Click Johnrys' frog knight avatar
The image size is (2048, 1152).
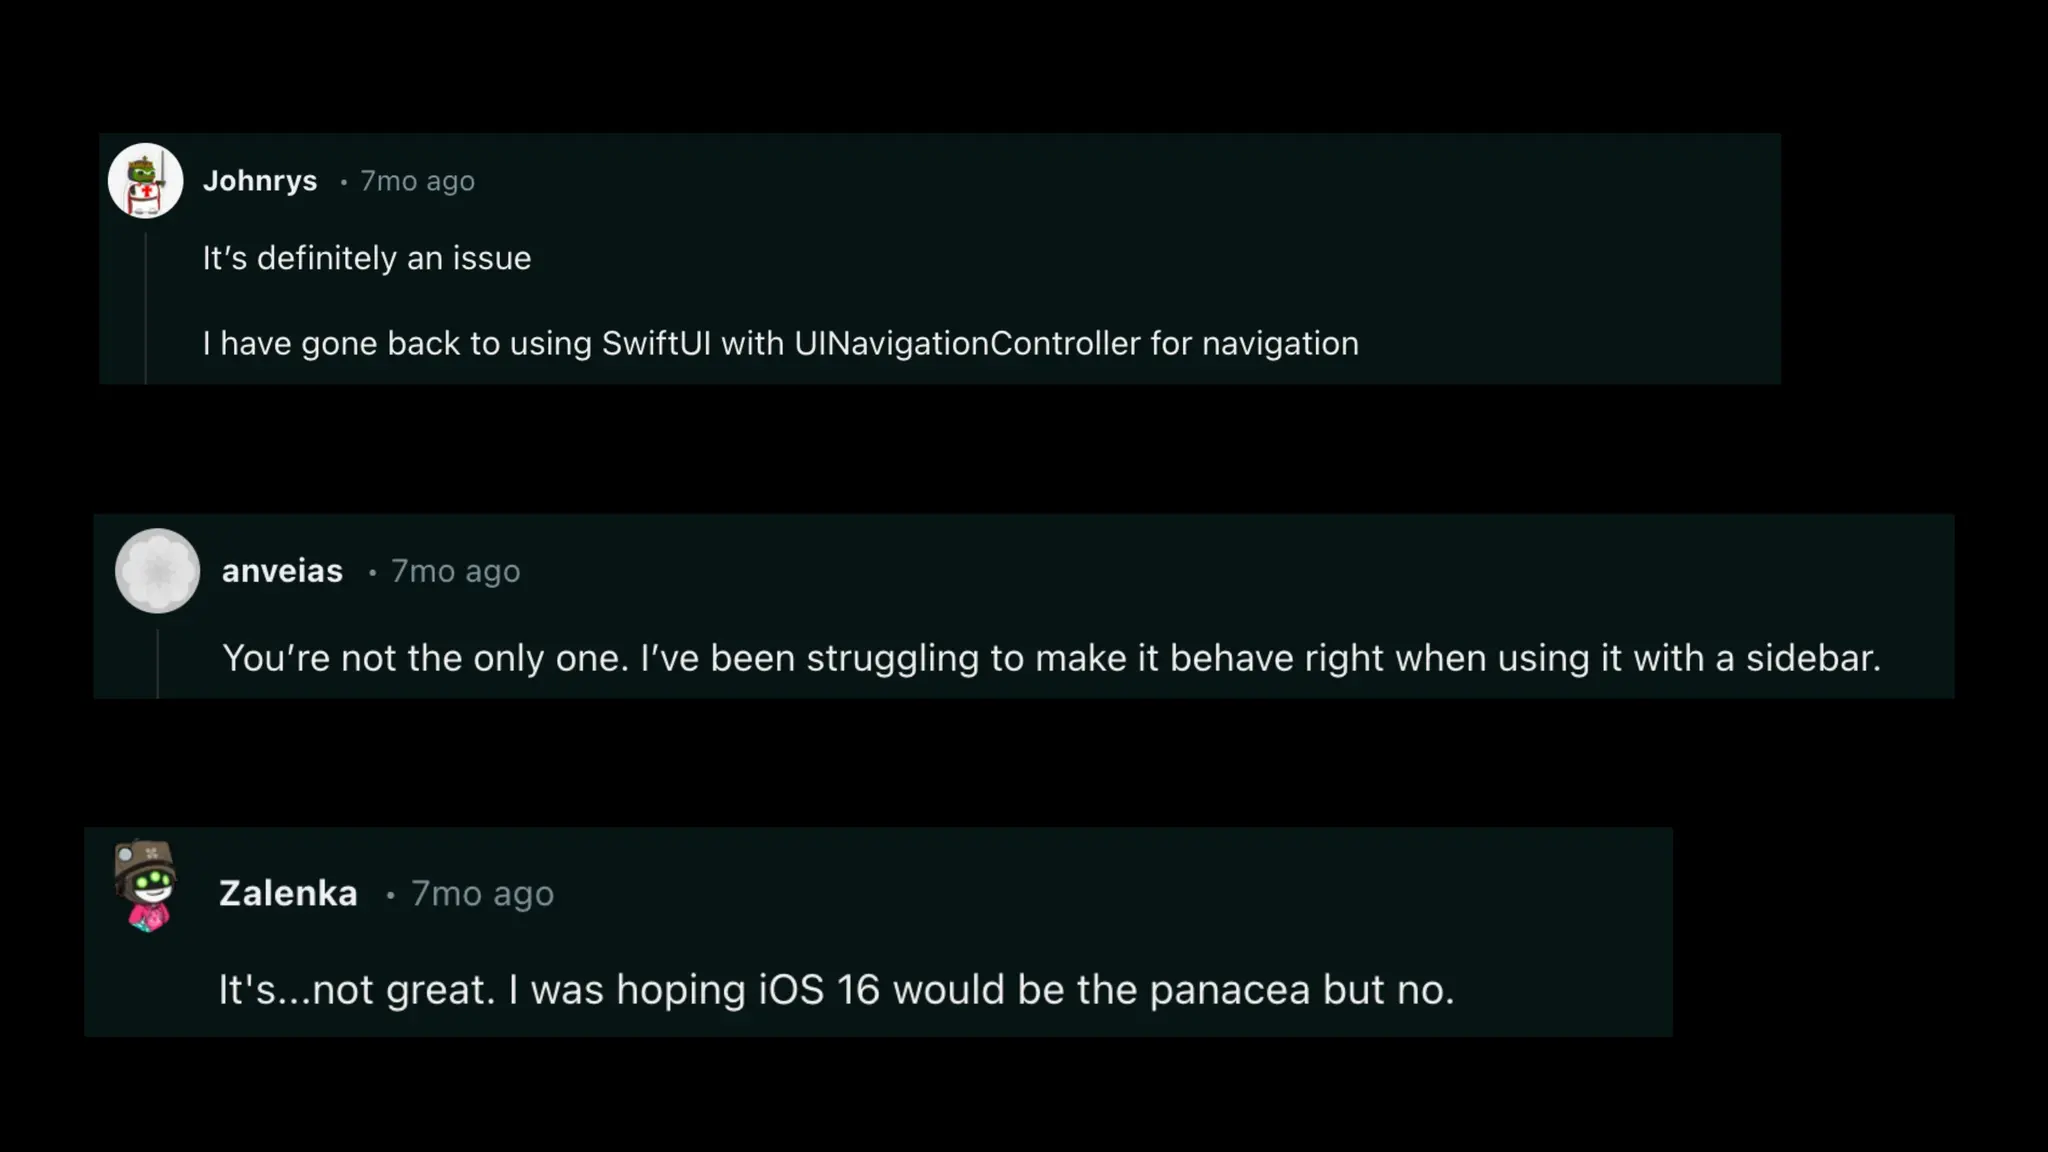(x=145, y=181)
